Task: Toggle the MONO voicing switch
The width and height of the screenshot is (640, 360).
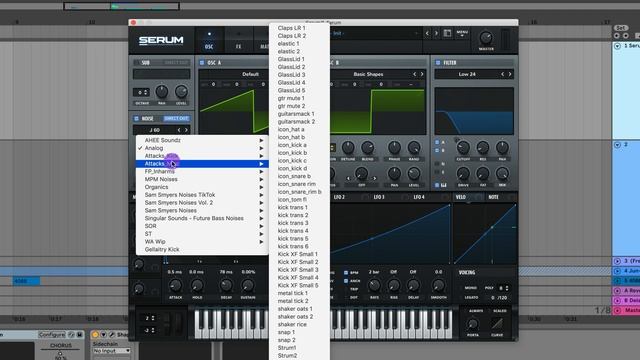Action: (x=471, y=288)
